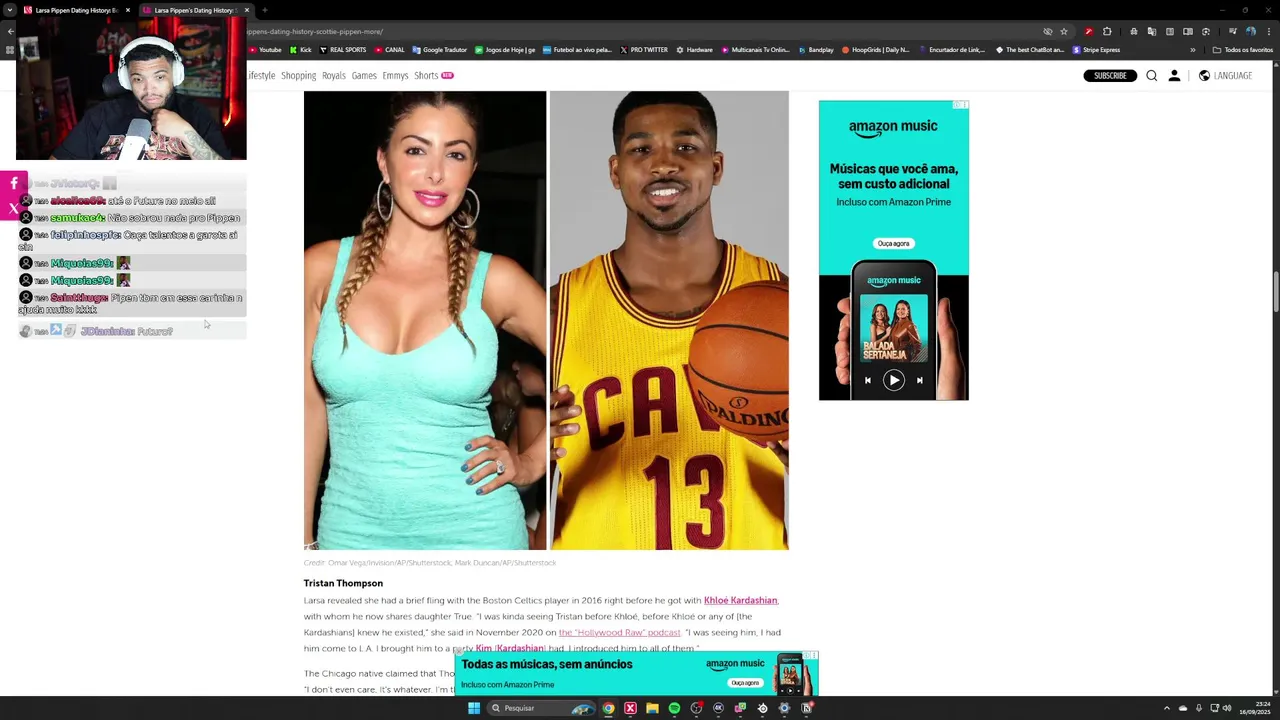The height and width of the screenshot is (720, 1280).
Task: Open a new browser tab
Action: [x=264, y=10]
